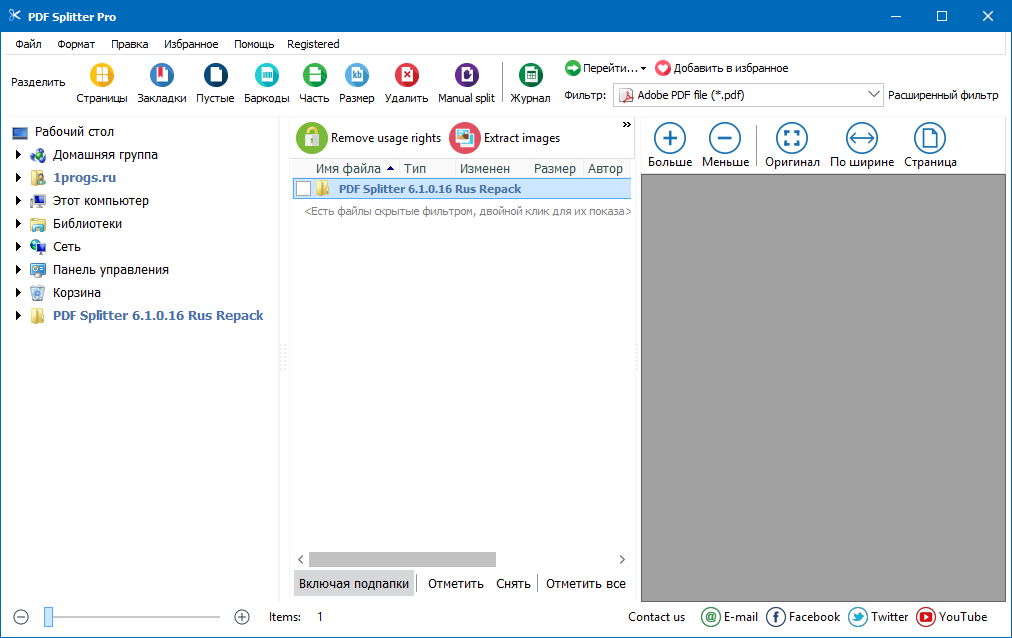1012x638 pixels.
Task: Open the YouTube link
Action: pos(951,617)
